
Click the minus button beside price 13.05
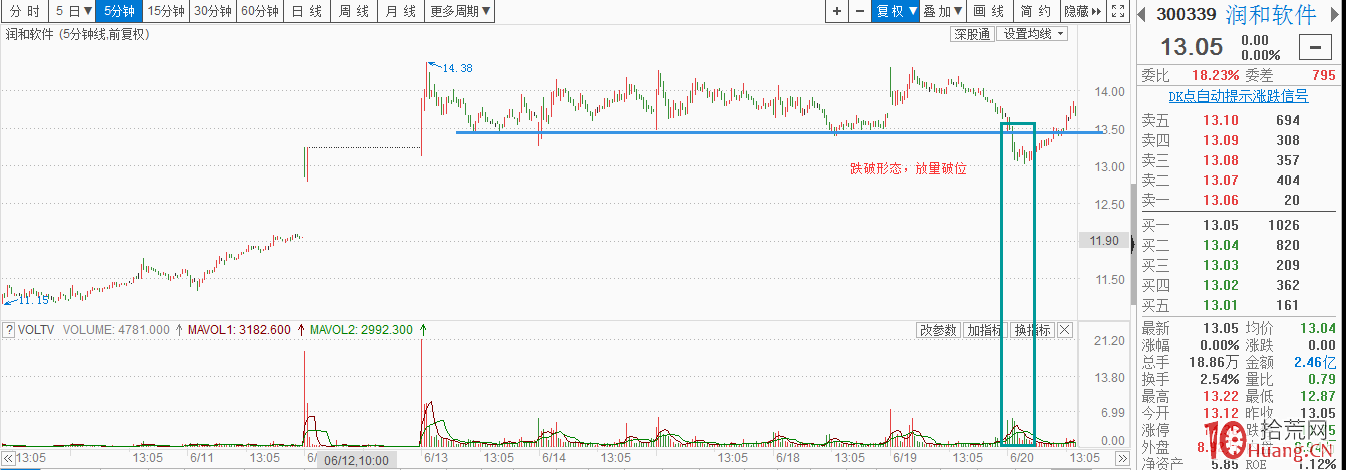point(1316,47)
